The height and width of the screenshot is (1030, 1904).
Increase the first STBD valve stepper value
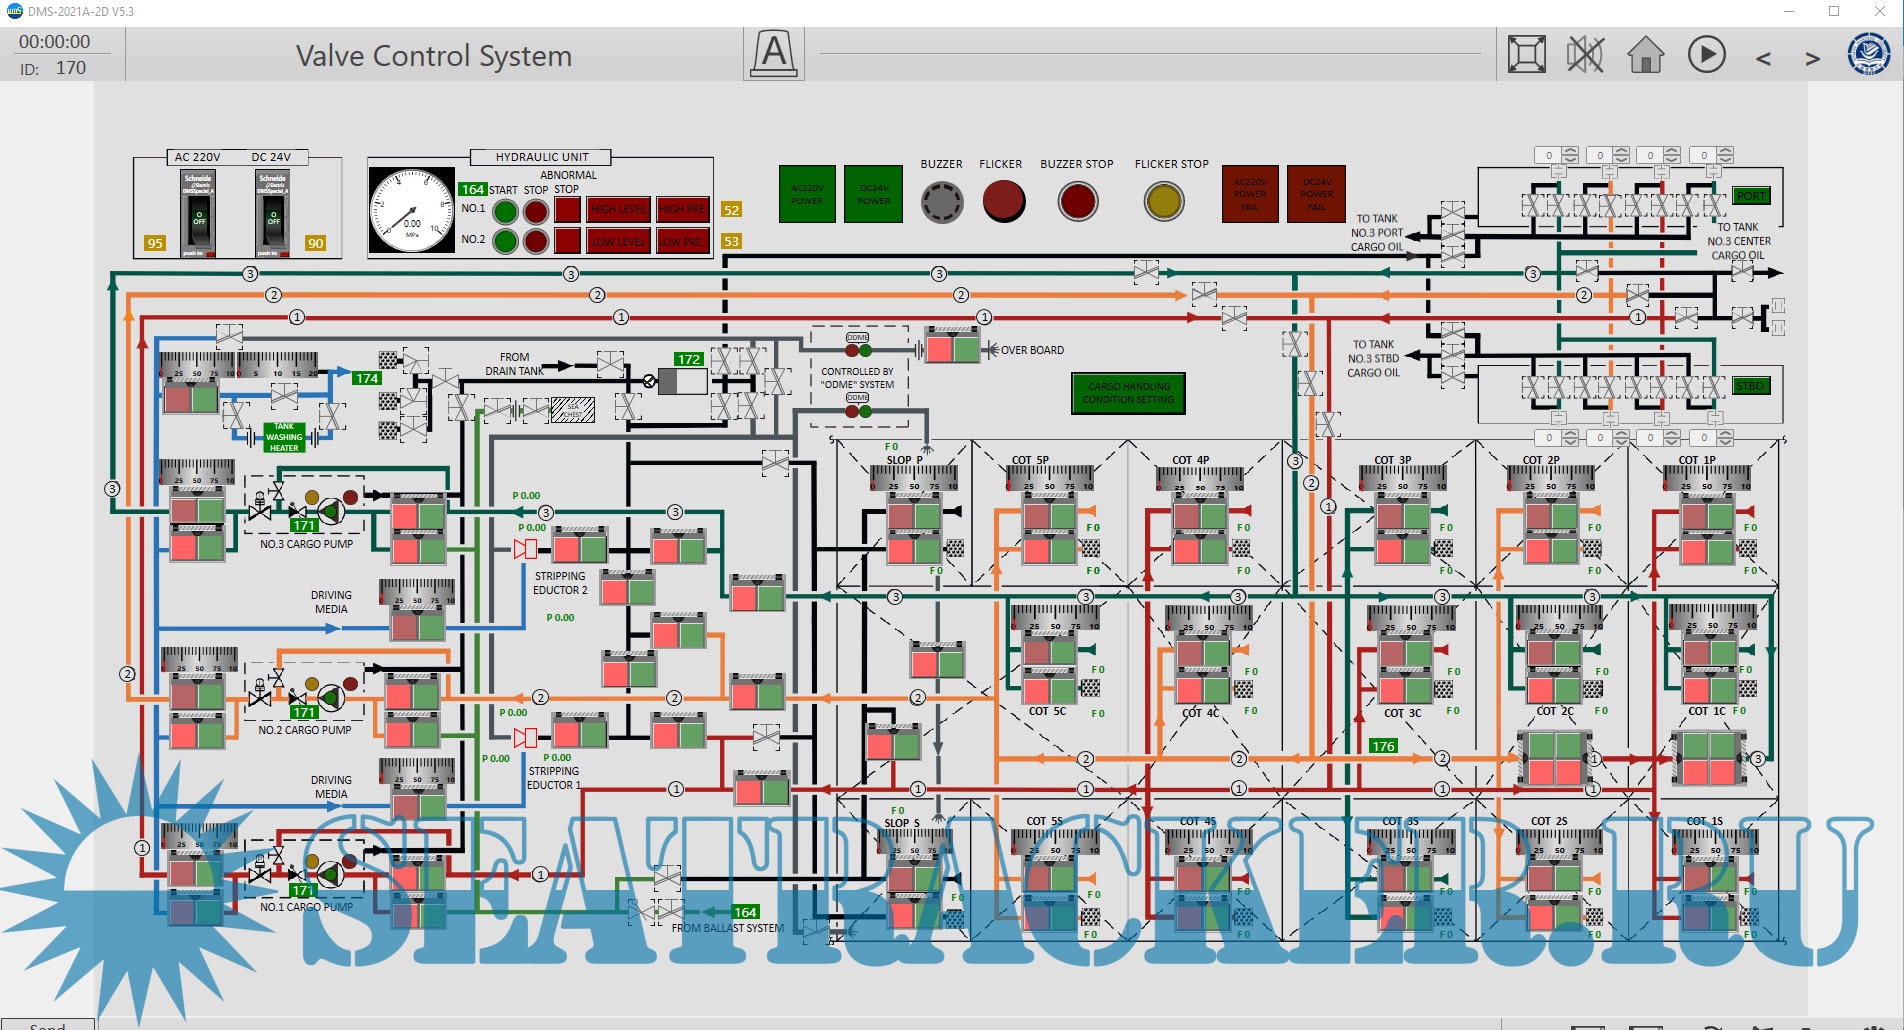pos(1570,434)
